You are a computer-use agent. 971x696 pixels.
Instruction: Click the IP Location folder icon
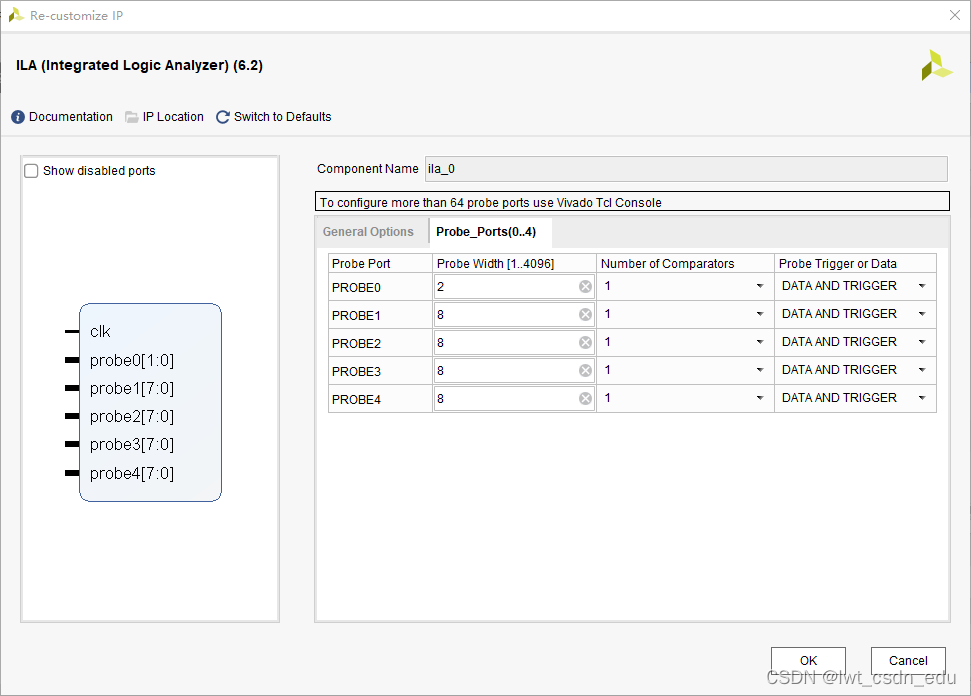131,117
